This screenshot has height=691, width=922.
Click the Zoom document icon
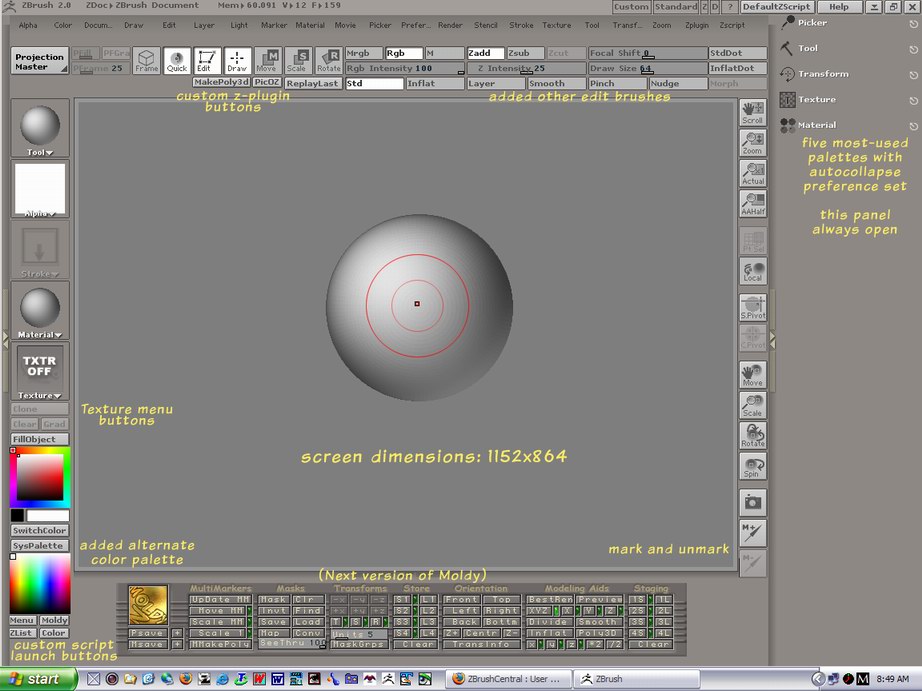click(753, 143)
